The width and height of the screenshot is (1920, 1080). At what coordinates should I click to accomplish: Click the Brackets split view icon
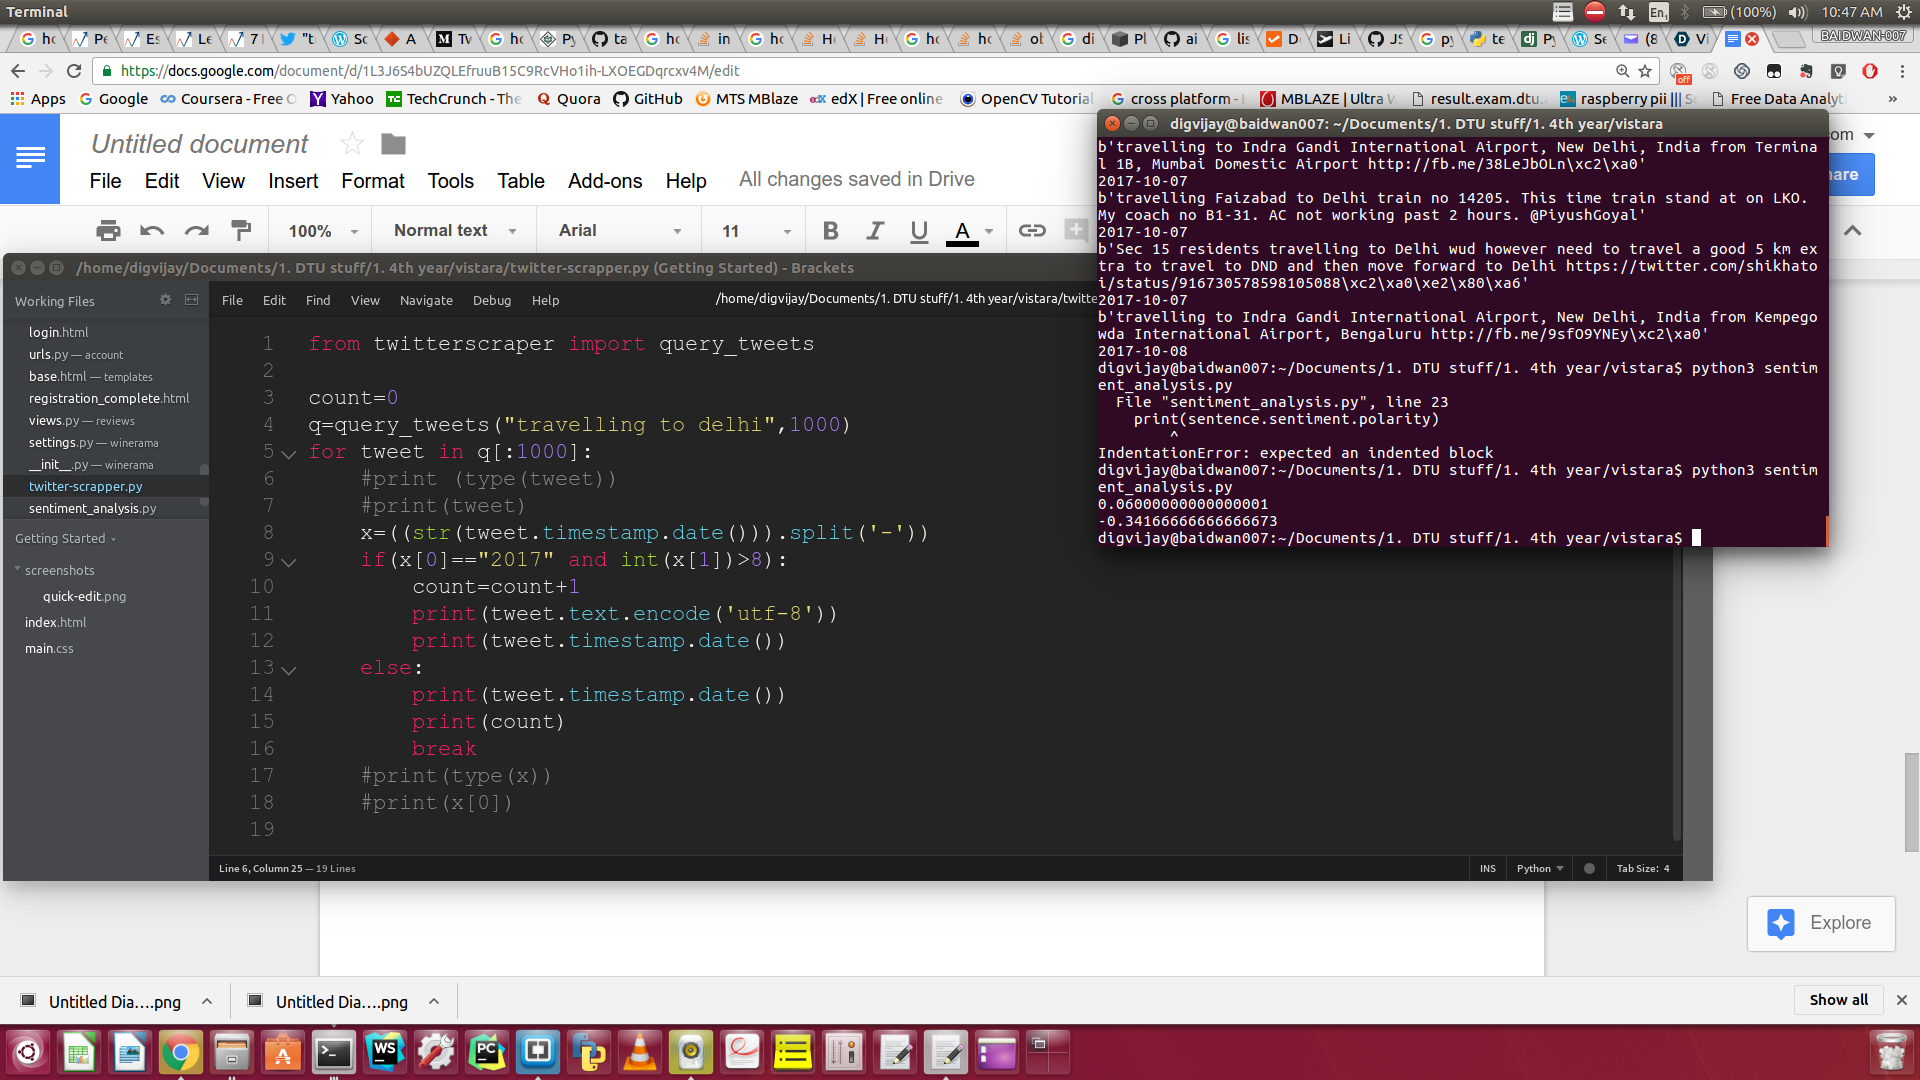pos(191,300)
